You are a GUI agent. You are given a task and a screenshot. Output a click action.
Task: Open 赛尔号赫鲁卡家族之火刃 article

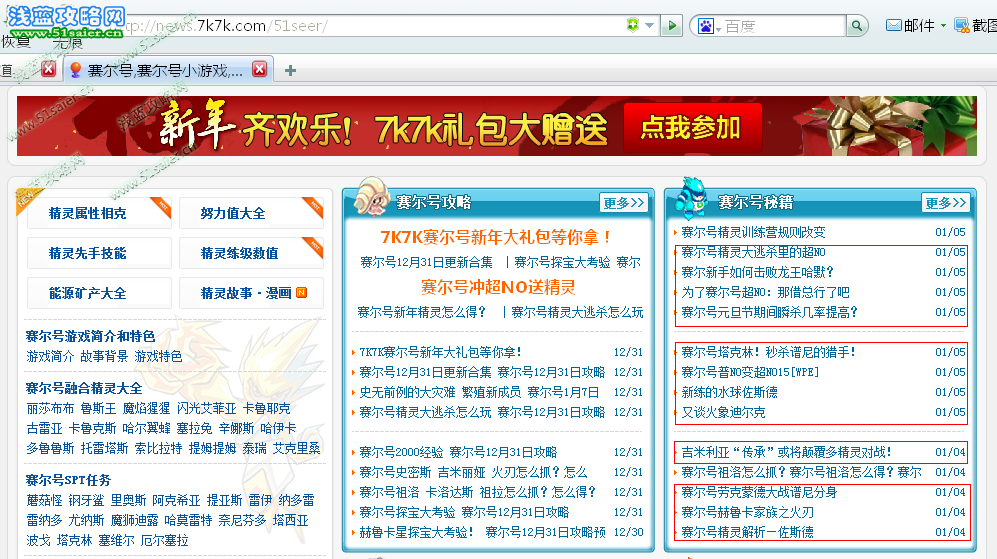(747, 513)
